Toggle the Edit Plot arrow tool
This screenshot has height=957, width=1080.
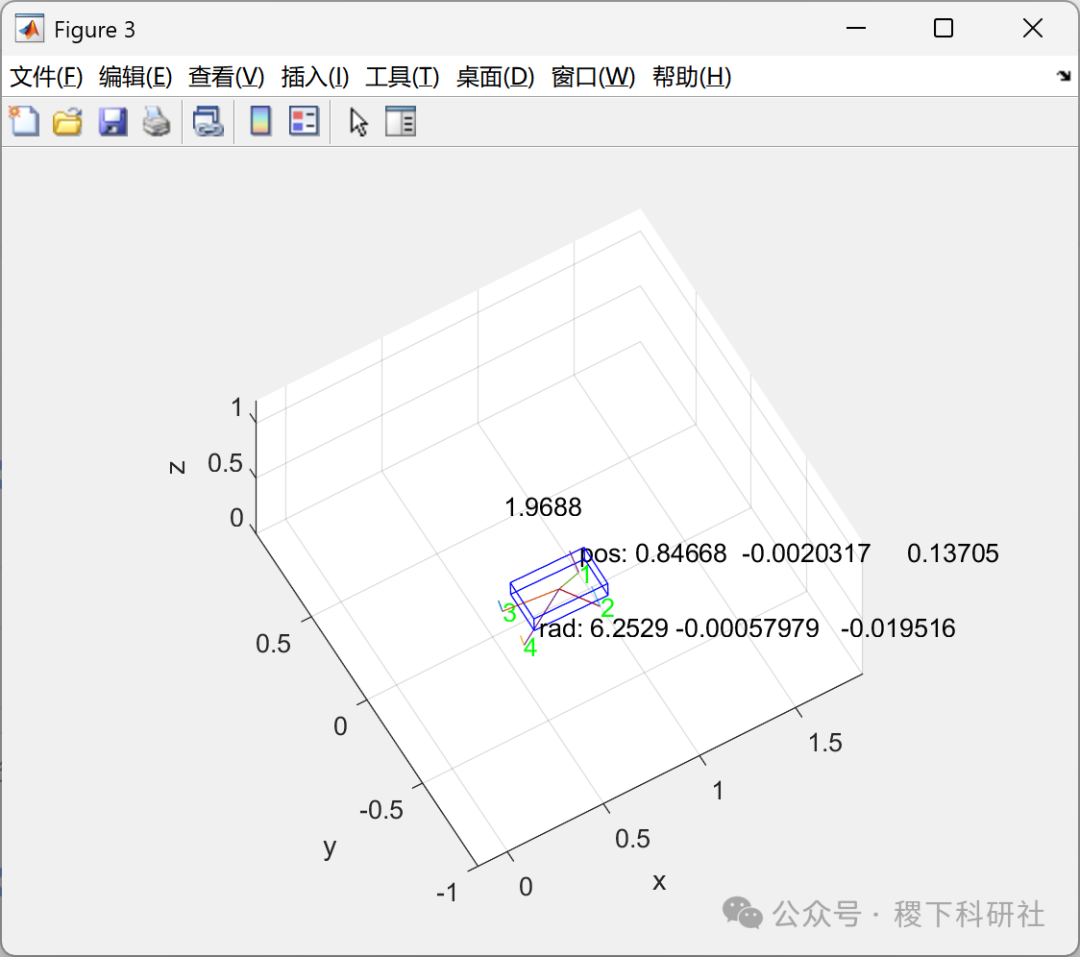358,122
